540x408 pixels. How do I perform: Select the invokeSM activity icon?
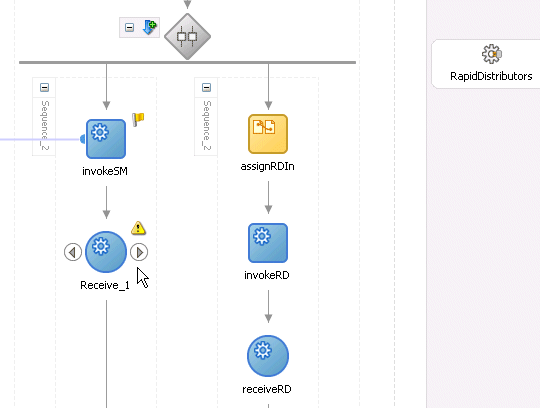(106, 139)
